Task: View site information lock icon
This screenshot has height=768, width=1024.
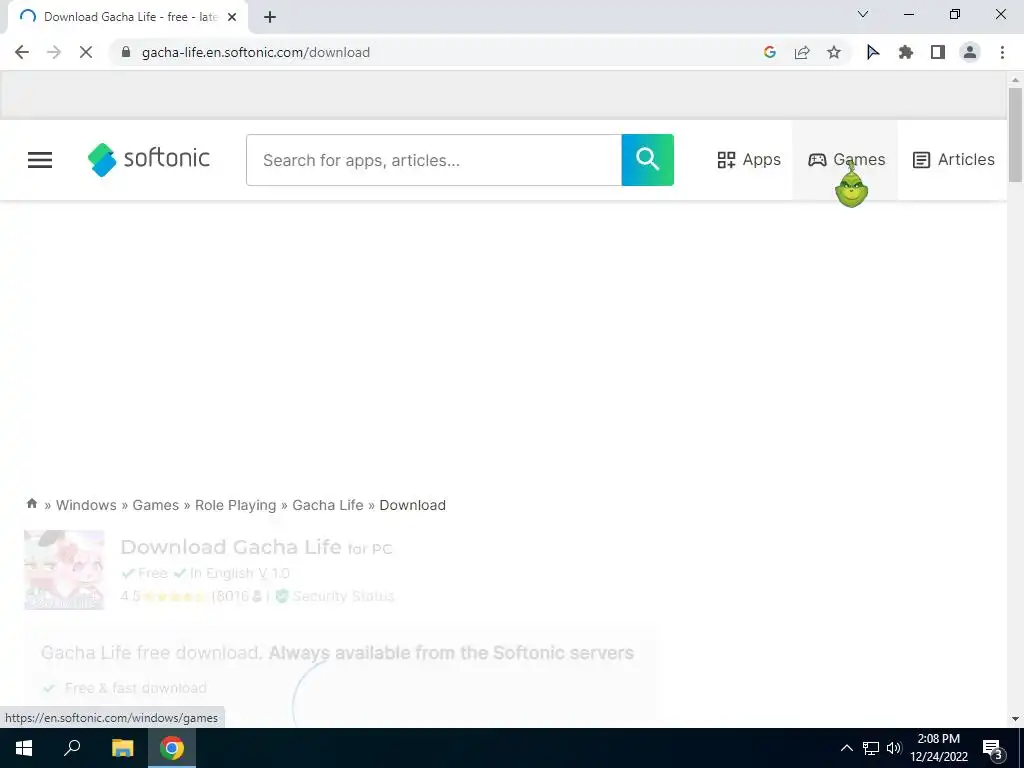Action: (126, 52)
